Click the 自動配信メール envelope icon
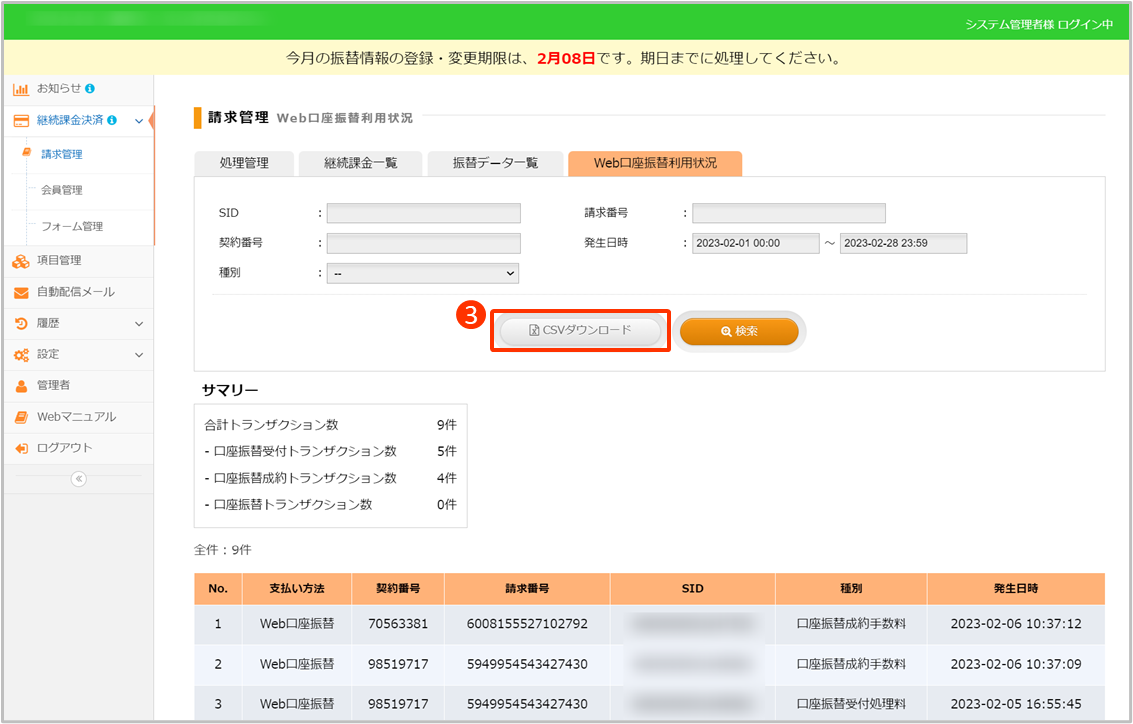The width and height of the screenshot is (1133, 724). (20, 293)
